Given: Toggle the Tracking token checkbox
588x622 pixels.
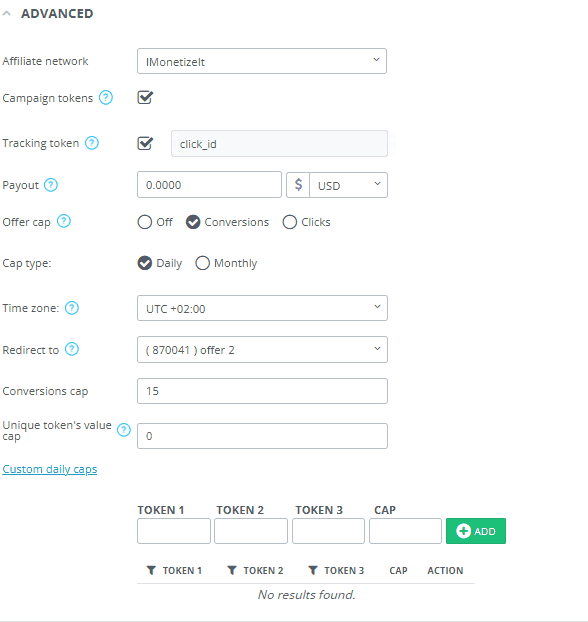Looking at the screenshot, I should (145, 143).
